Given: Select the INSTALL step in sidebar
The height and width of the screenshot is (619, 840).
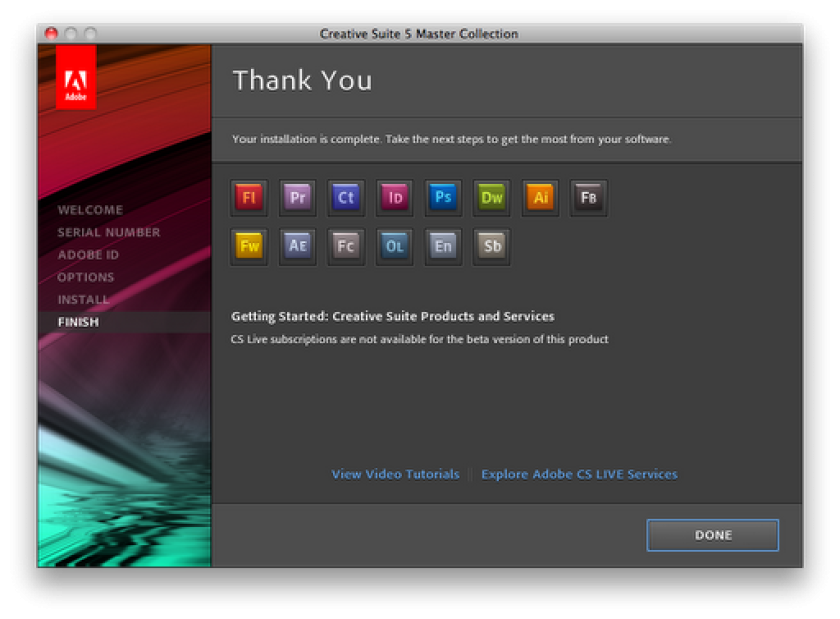Looking at the screenshot, I should coord(84,300).
